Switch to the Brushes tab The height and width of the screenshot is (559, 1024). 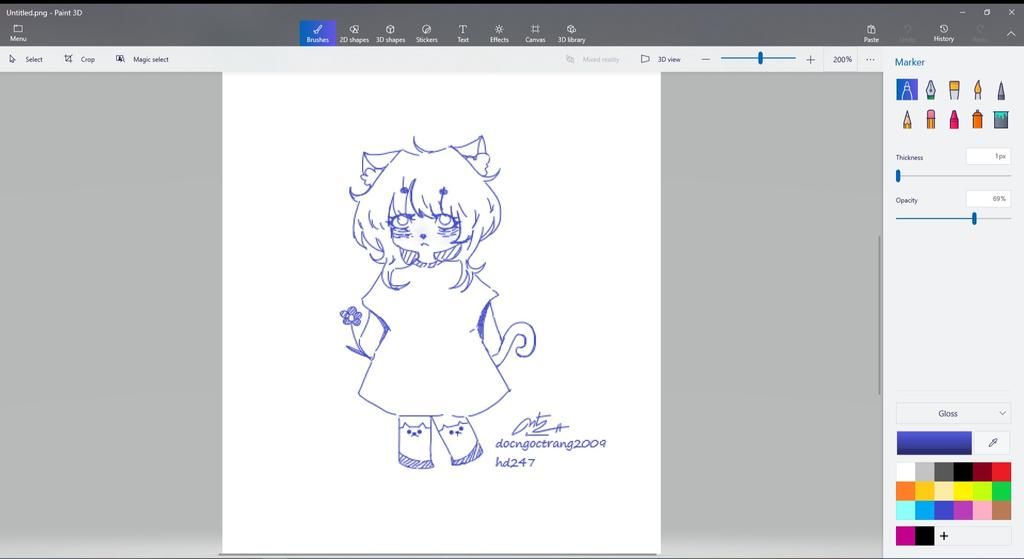point(317,33)
